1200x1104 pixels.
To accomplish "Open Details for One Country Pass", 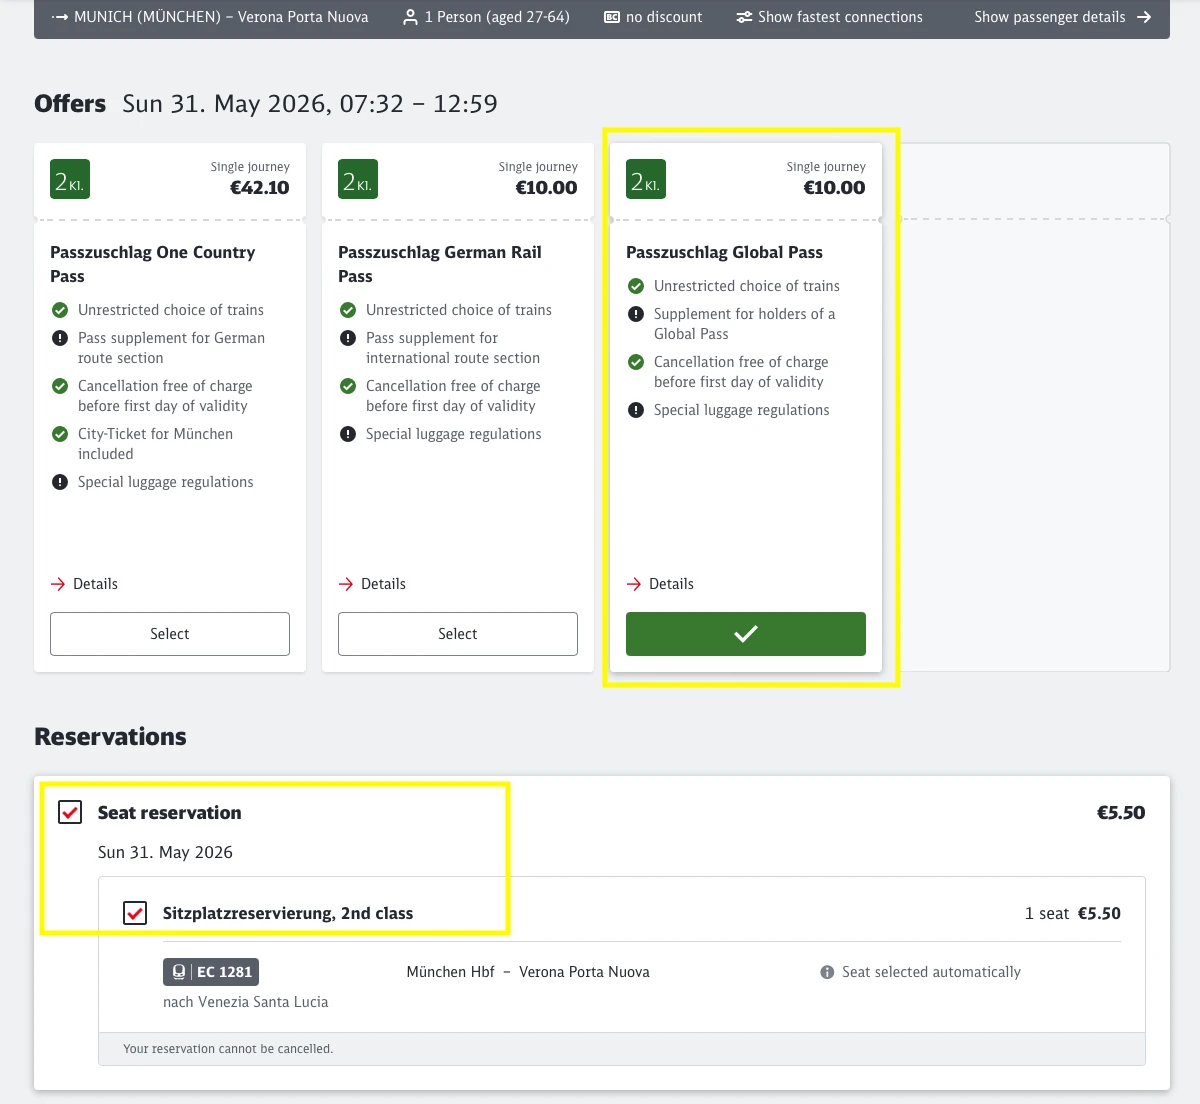I will coord(95,584).
